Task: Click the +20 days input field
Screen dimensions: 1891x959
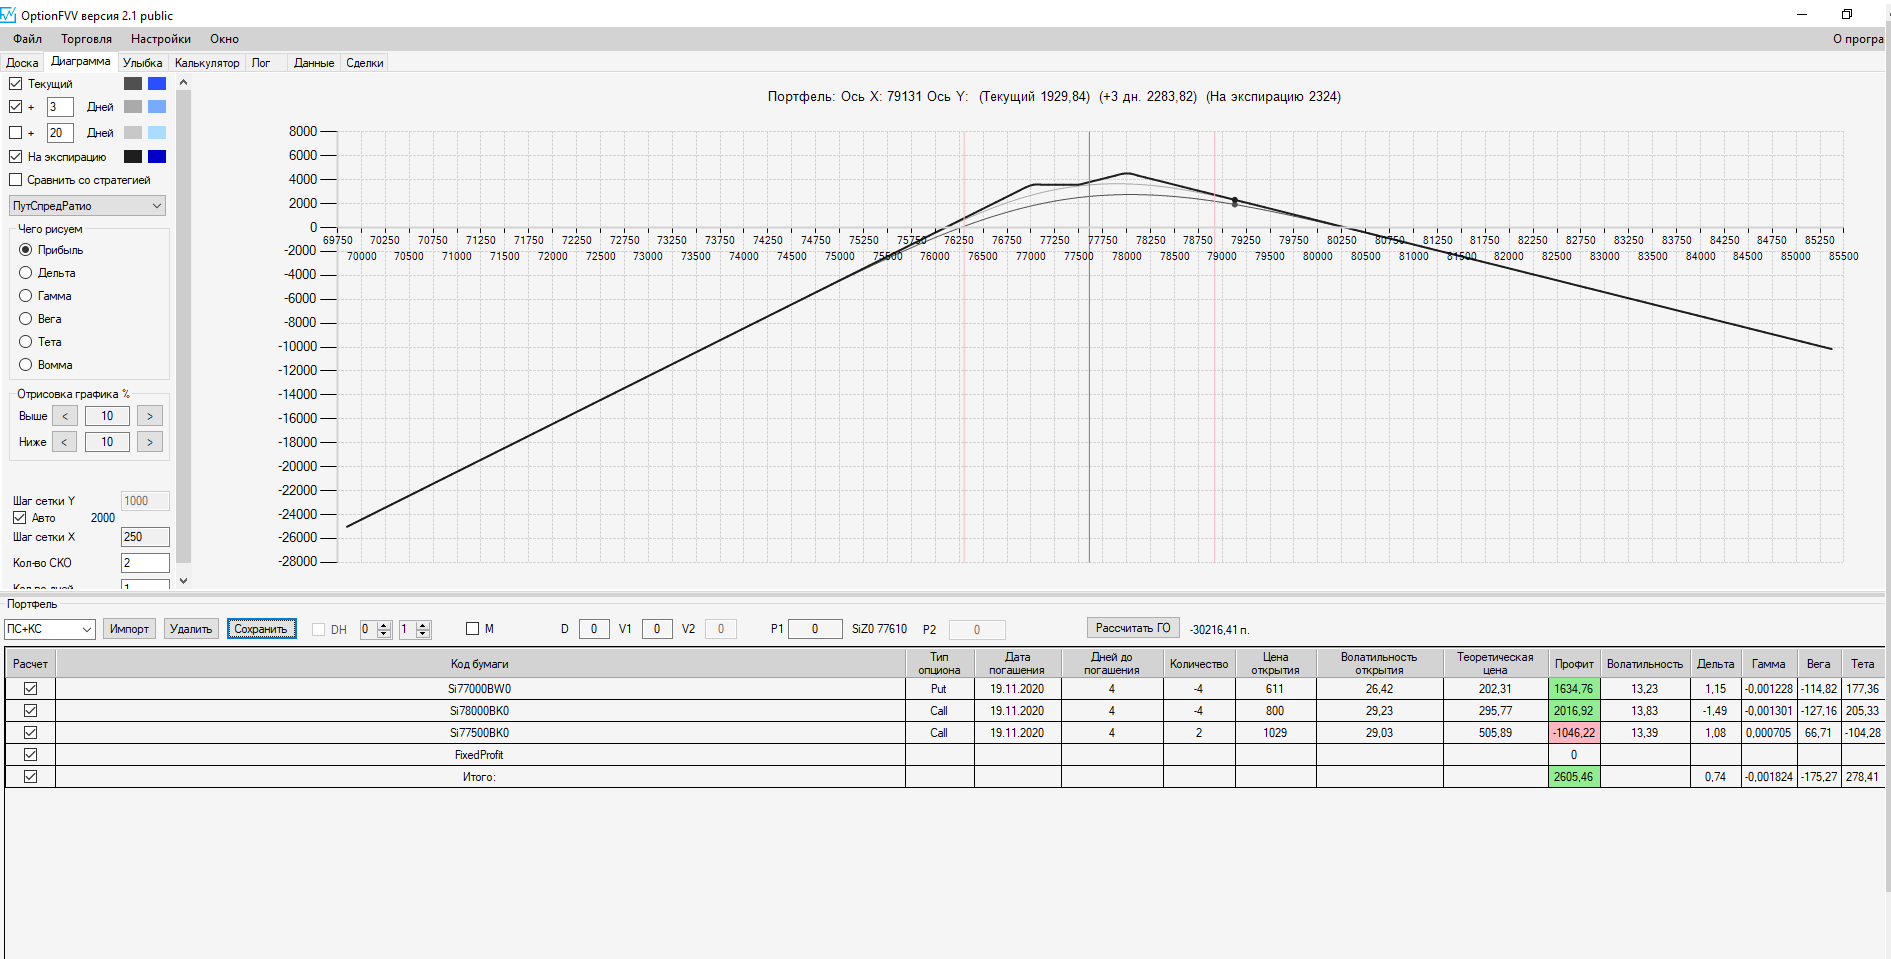Action: (x=60, y=133)
